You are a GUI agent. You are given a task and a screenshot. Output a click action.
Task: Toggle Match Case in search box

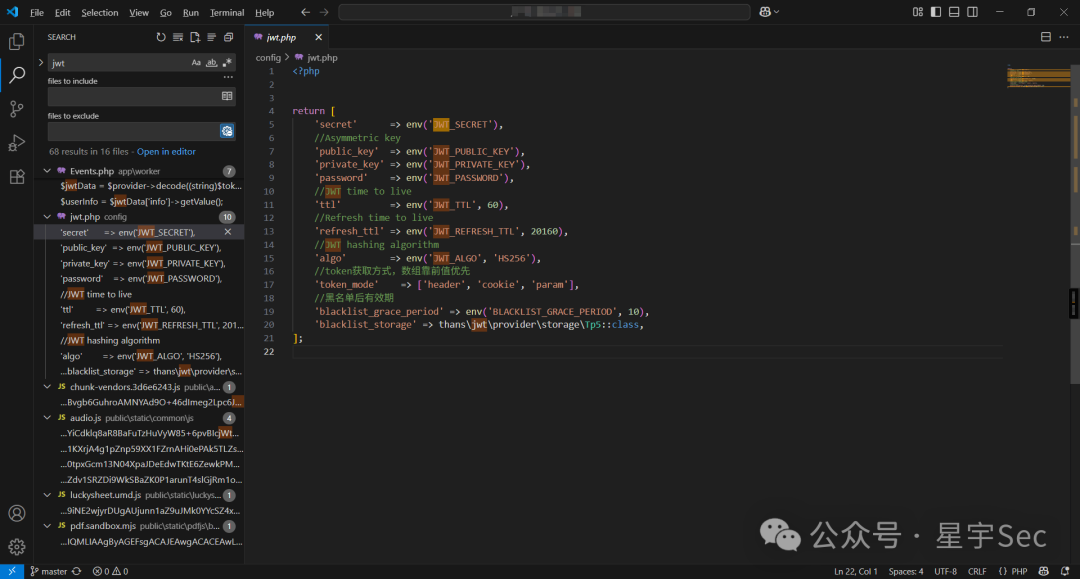click(196, 63)
